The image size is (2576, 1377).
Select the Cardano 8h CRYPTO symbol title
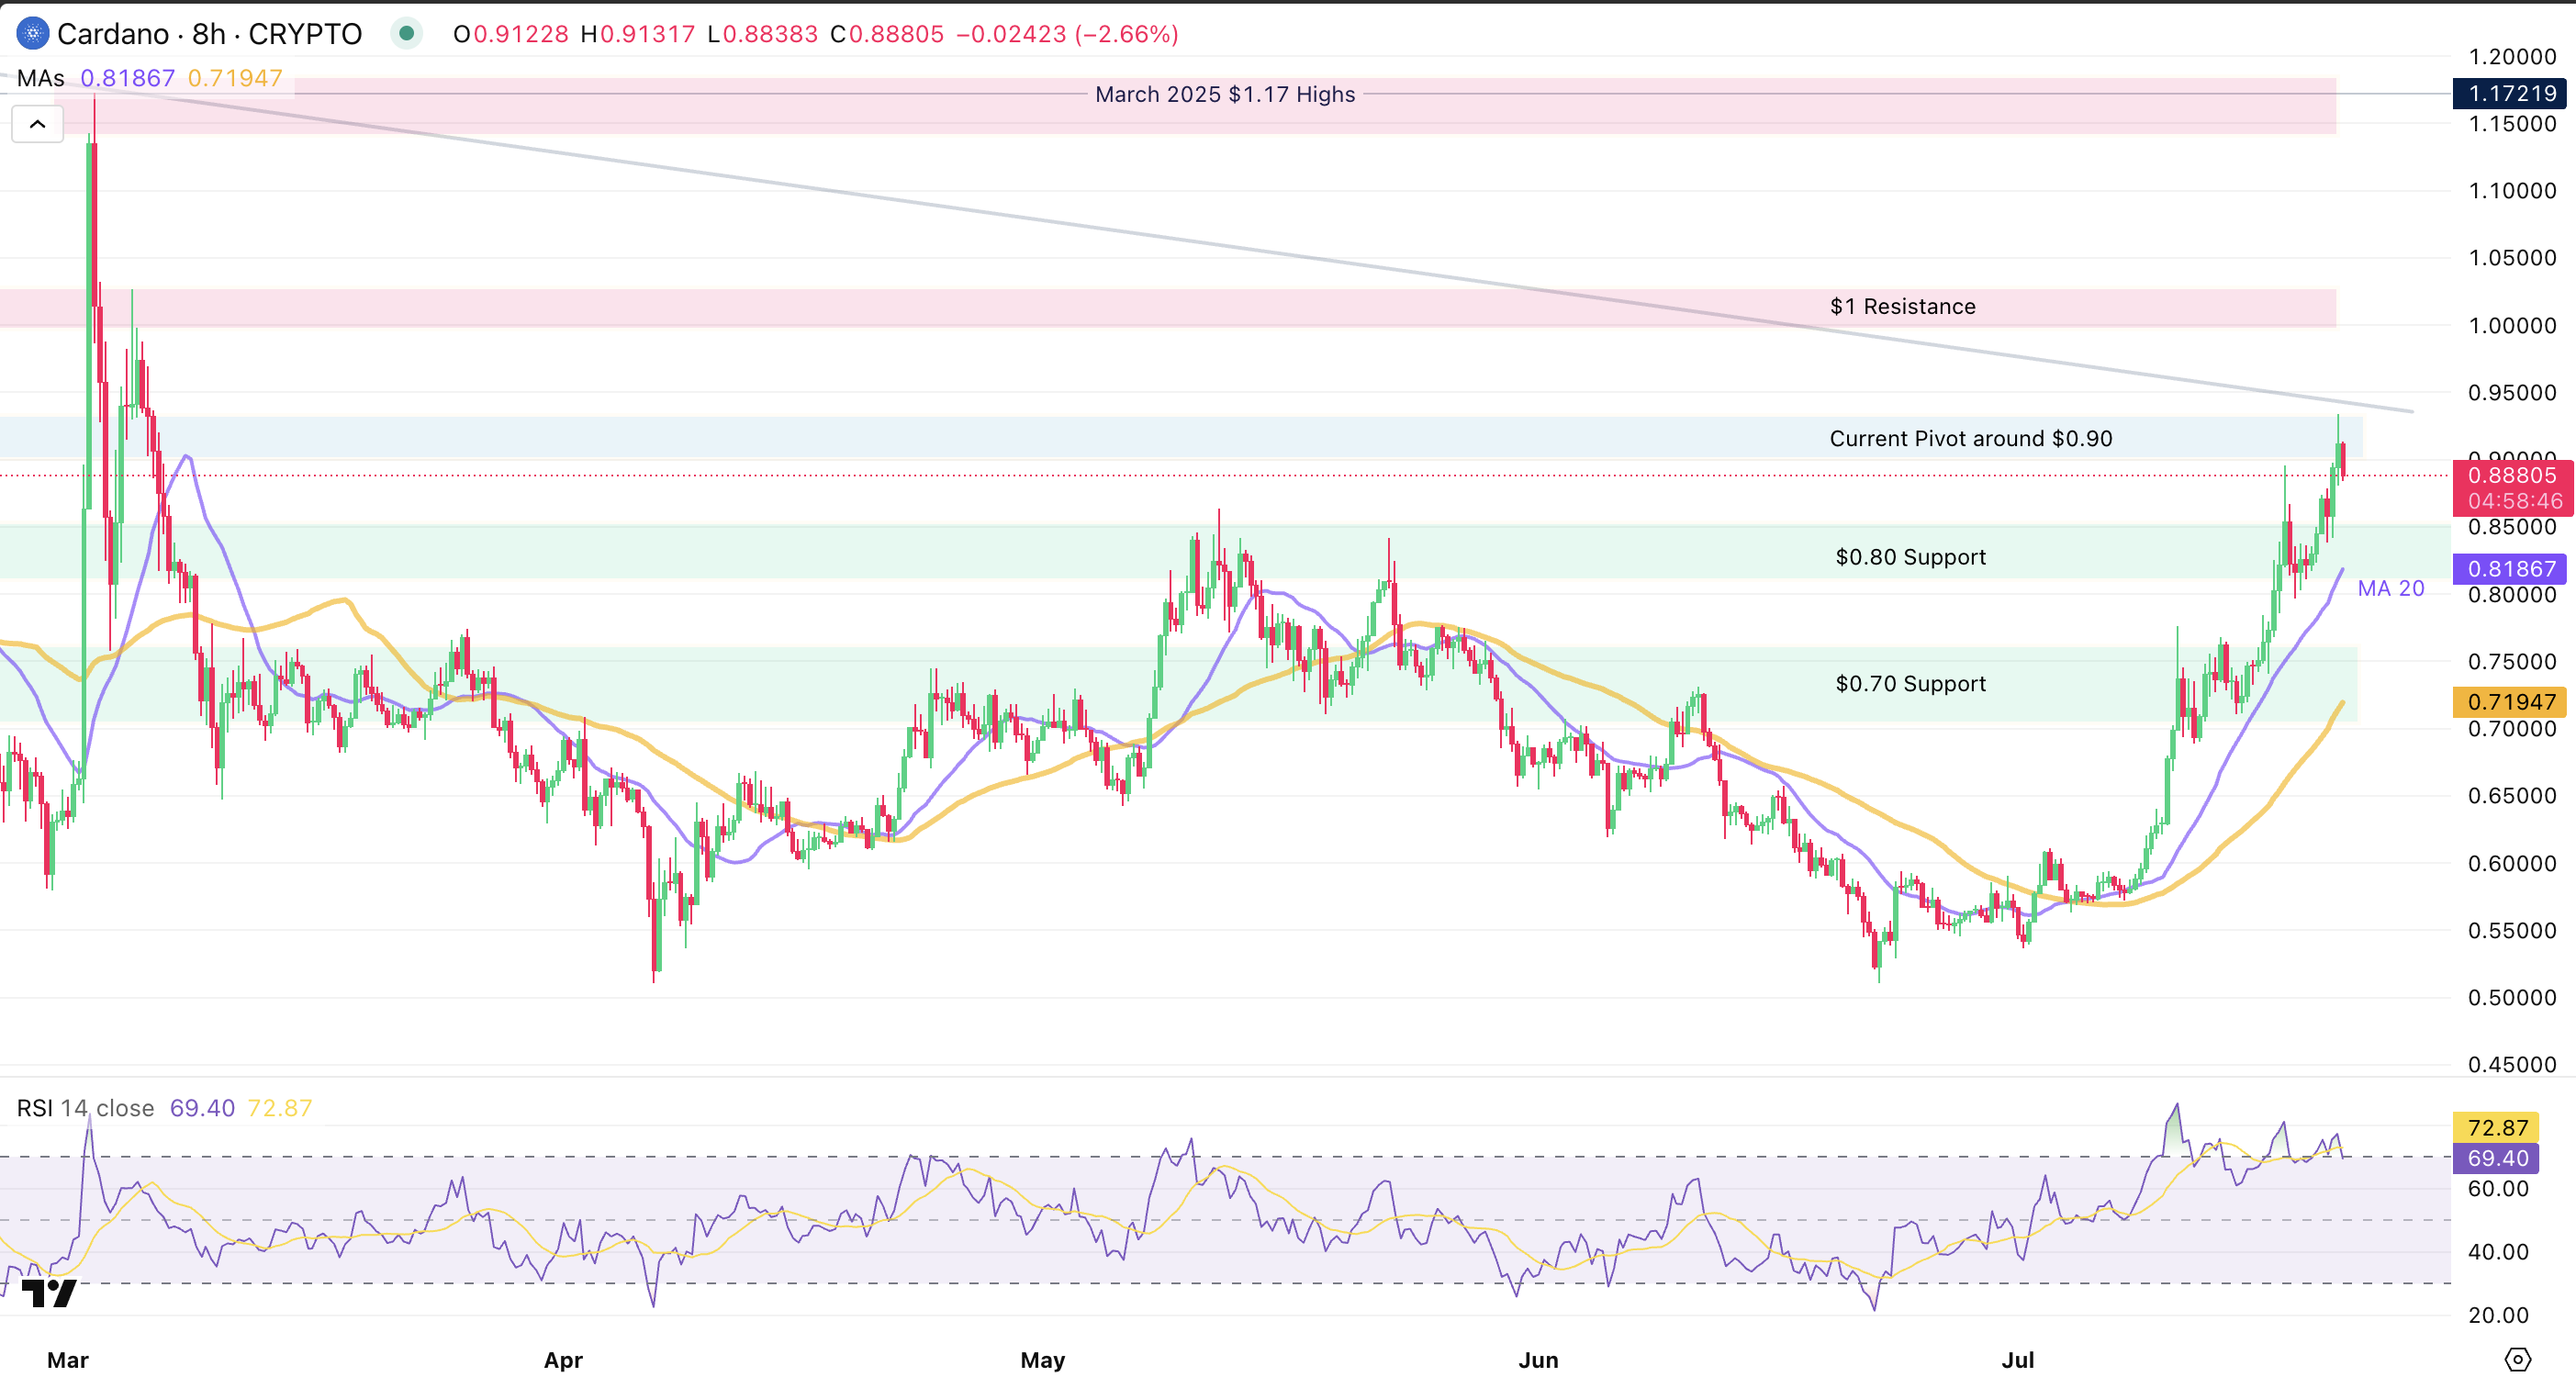point(209,34)
